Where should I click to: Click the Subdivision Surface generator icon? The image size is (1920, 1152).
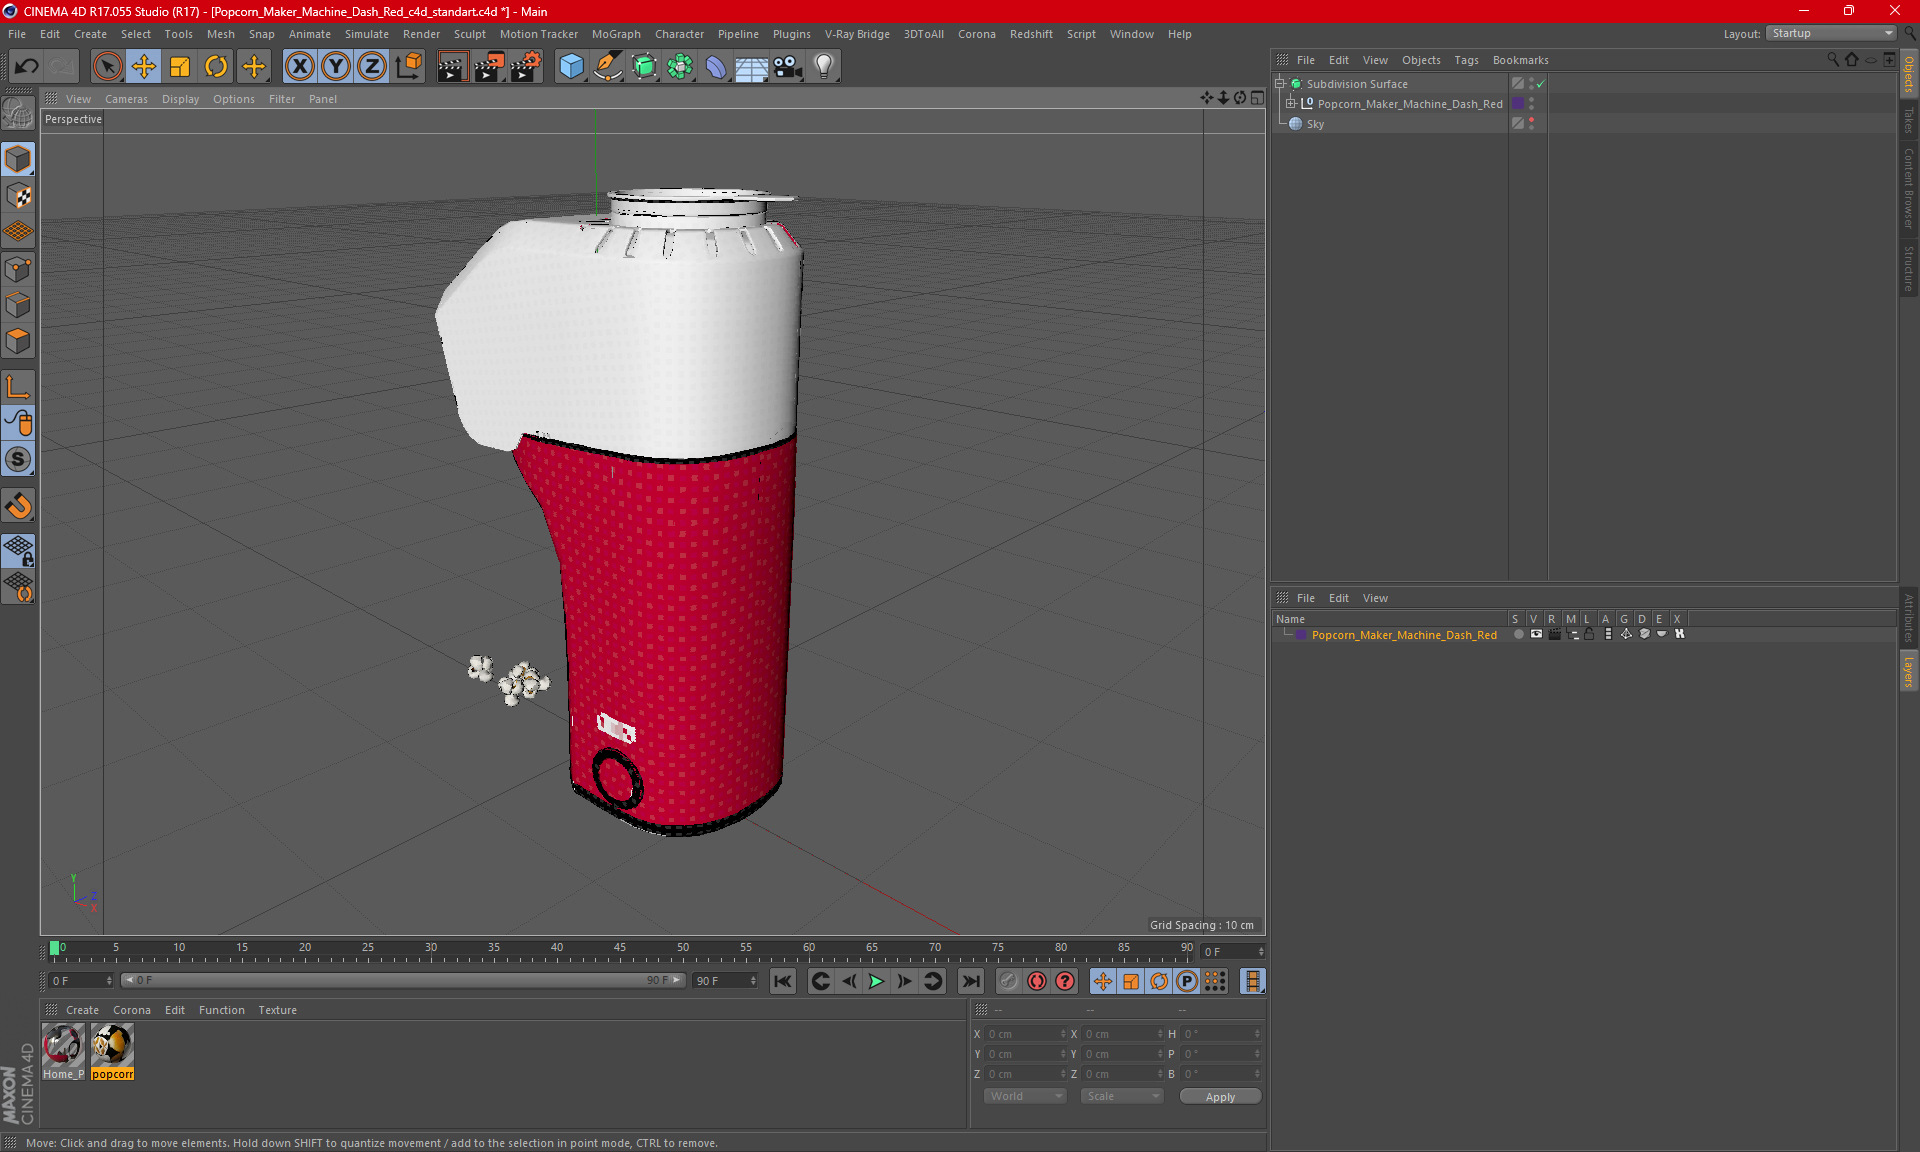[644, 67]
